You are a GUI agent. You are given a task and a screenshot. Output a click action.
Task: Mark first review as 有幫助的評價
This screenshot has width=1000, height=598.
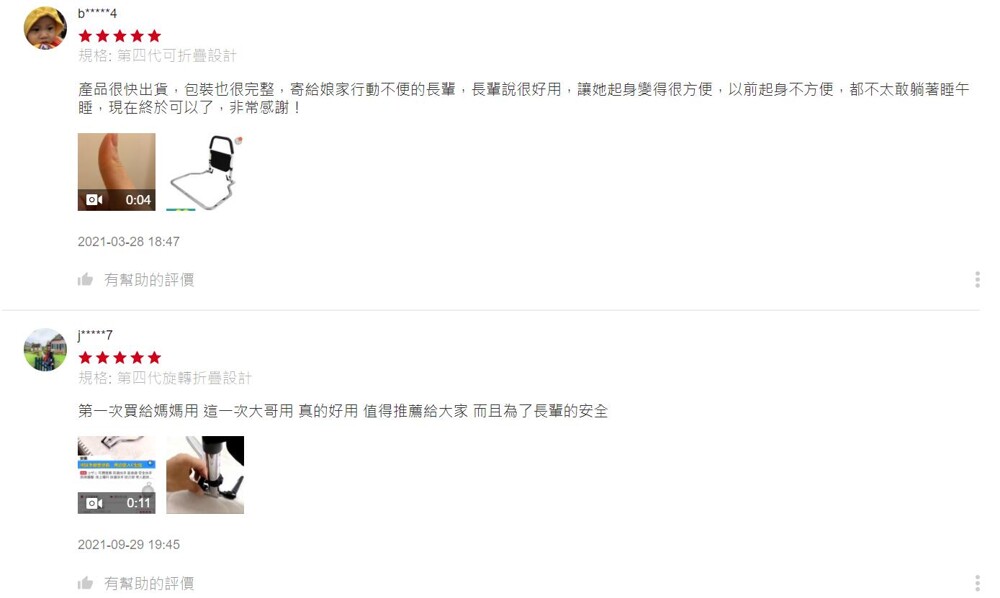pyautogui.click(x=149, y=279)
